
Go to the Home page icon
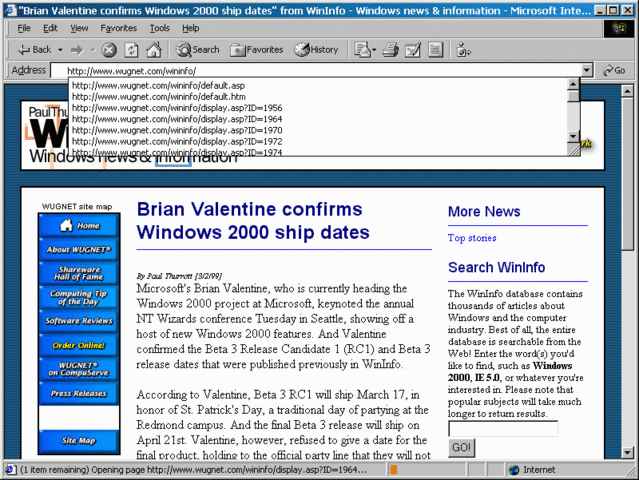coord(154,50)
